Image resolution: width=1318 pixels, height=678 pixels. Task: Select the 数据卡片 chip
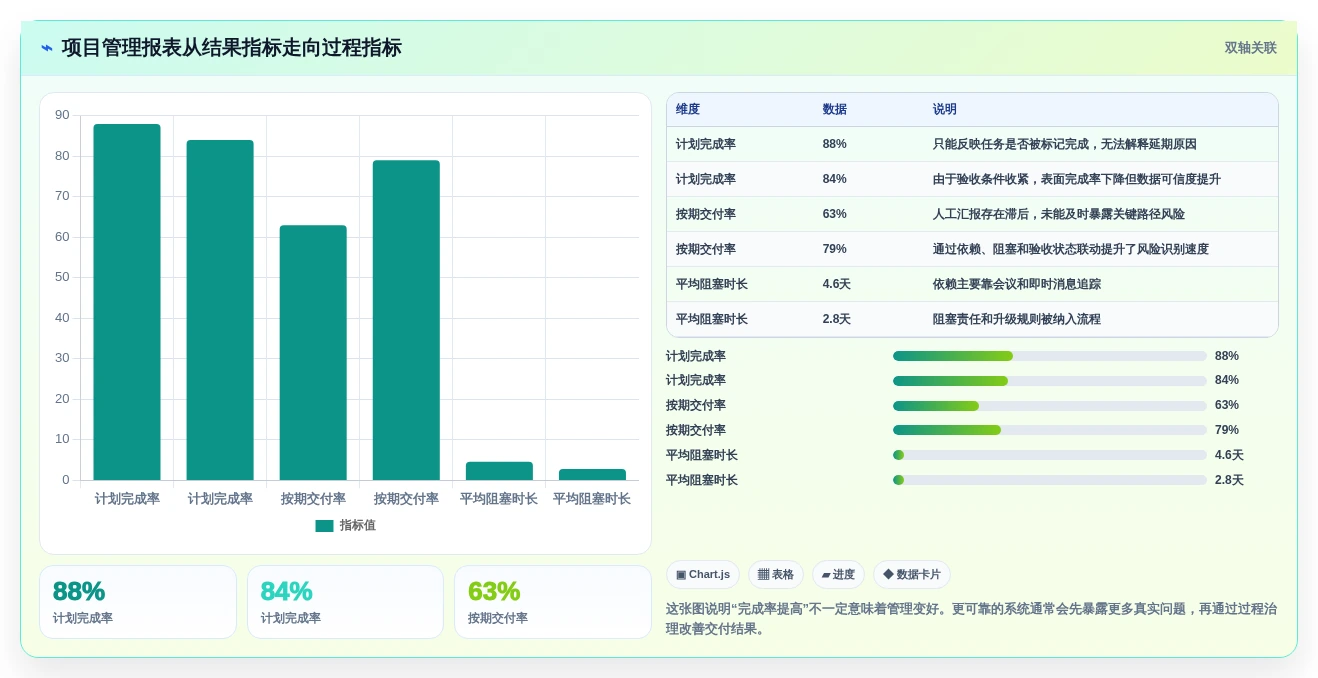point(912,575)
